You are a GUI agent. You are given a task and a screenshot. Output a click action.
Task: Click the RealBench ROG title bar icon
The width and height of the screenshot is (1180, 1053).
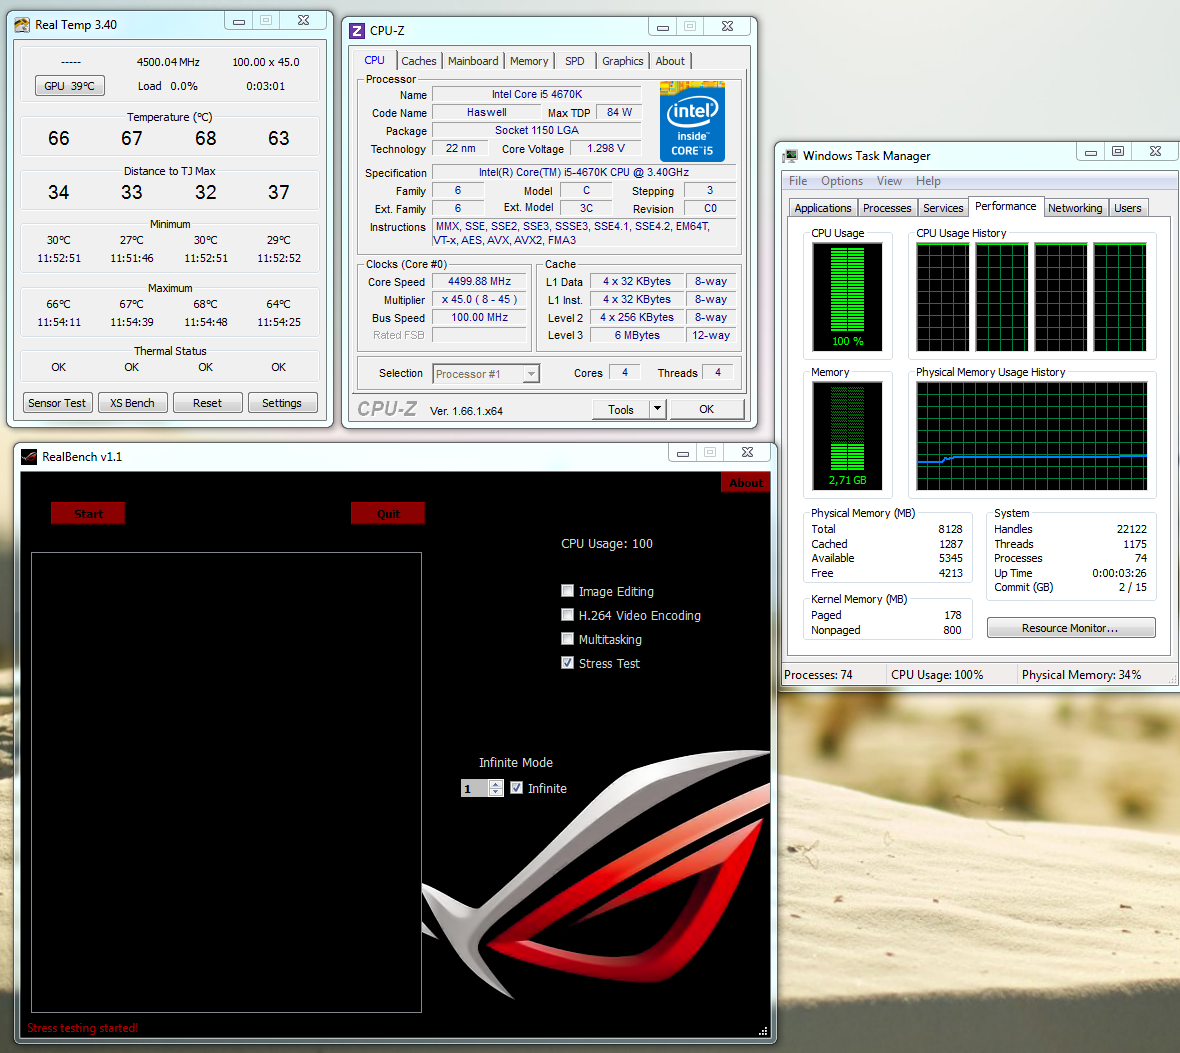click(29, 457)
